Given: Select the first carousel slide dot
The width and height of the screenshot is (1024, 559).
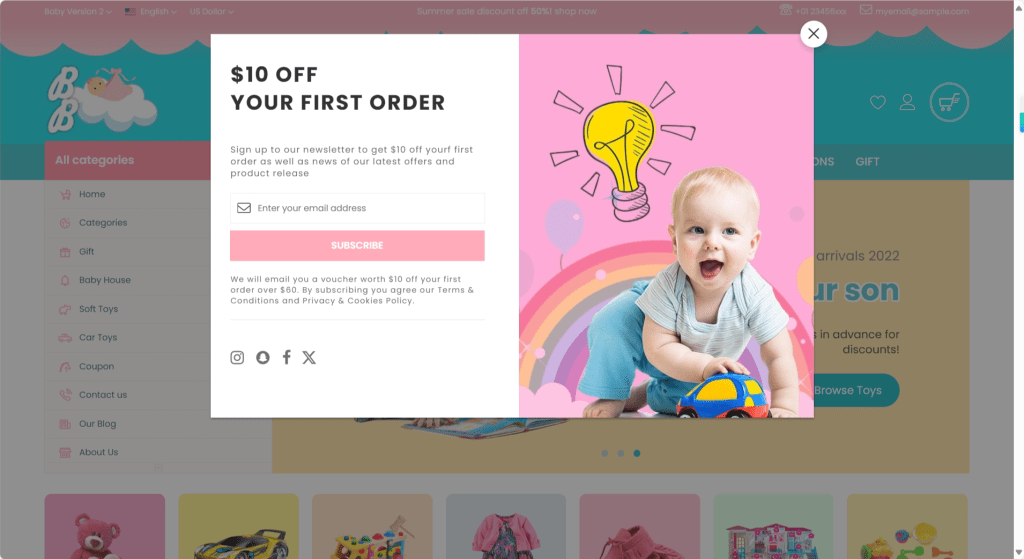Looking at the screenshot, I should point(605,453).
